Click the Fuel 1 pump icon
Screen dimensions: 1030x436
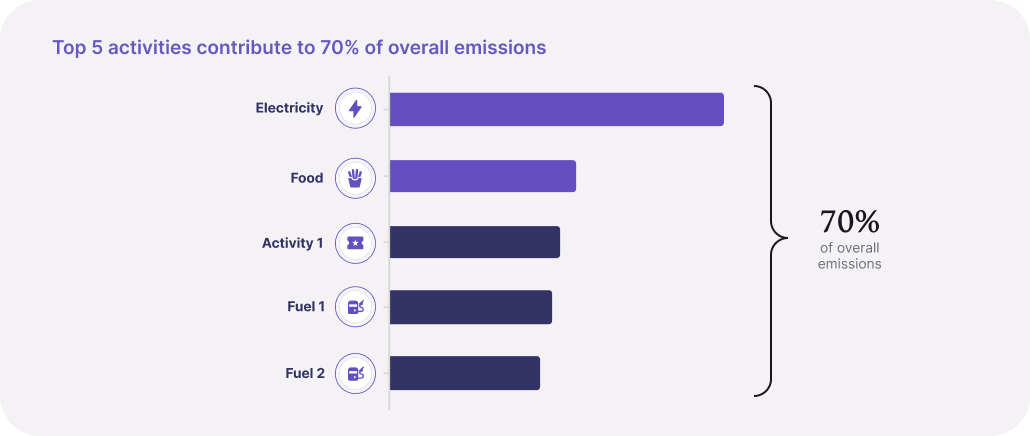pos(355,307)
